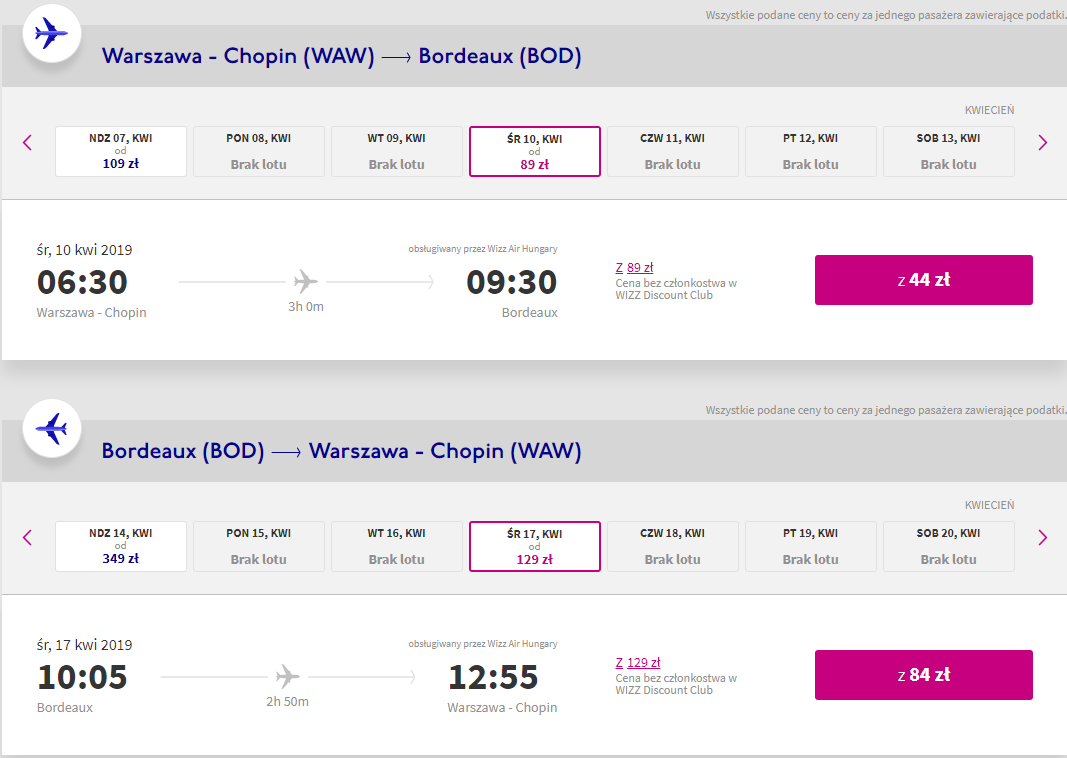Click the 89 zł non-member price link
This screenshot has height=758, width=1067.
coord(639,267)
